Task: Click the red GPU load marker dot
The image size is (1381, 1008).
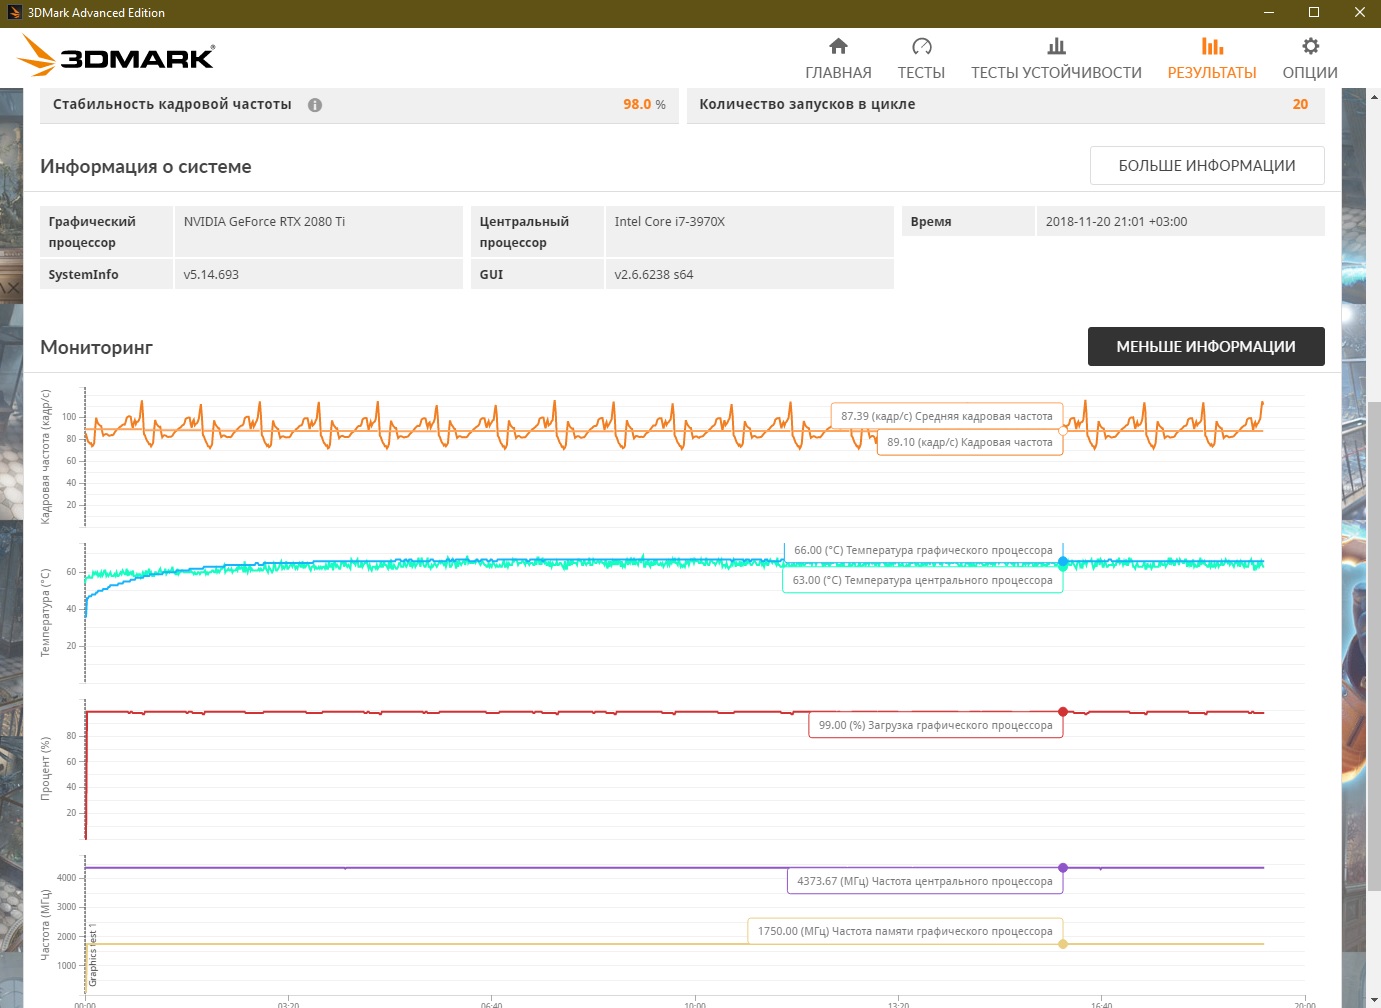Action: coord(1063,712)
